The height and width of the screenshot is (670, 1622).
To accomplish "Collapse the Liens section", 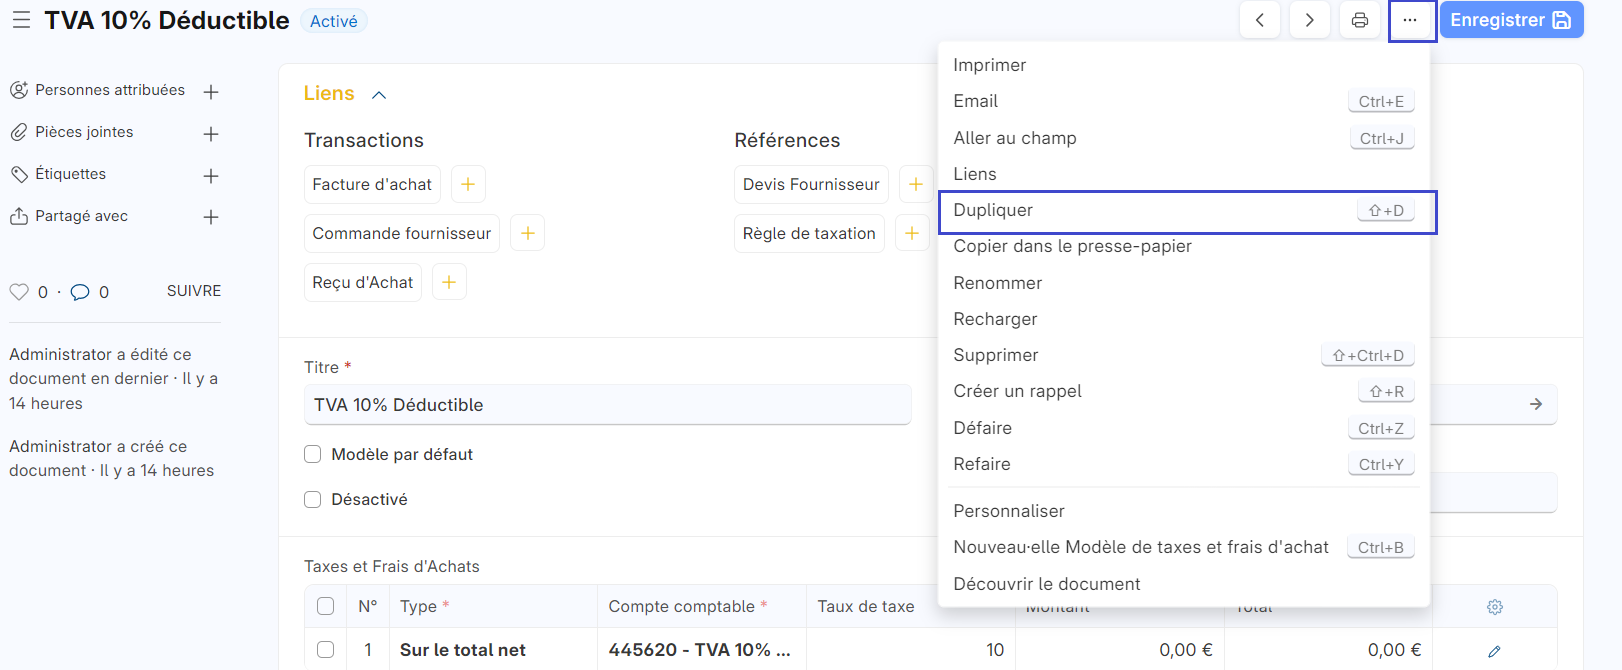I will tap(379, 95).
